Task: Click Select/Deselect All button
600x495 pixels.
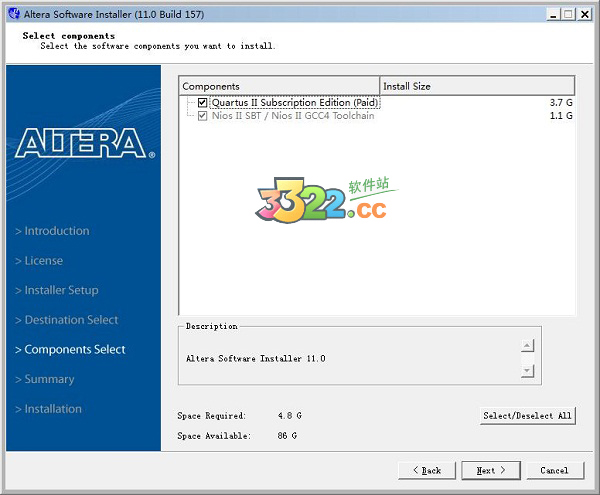Action: coord(527,416)
